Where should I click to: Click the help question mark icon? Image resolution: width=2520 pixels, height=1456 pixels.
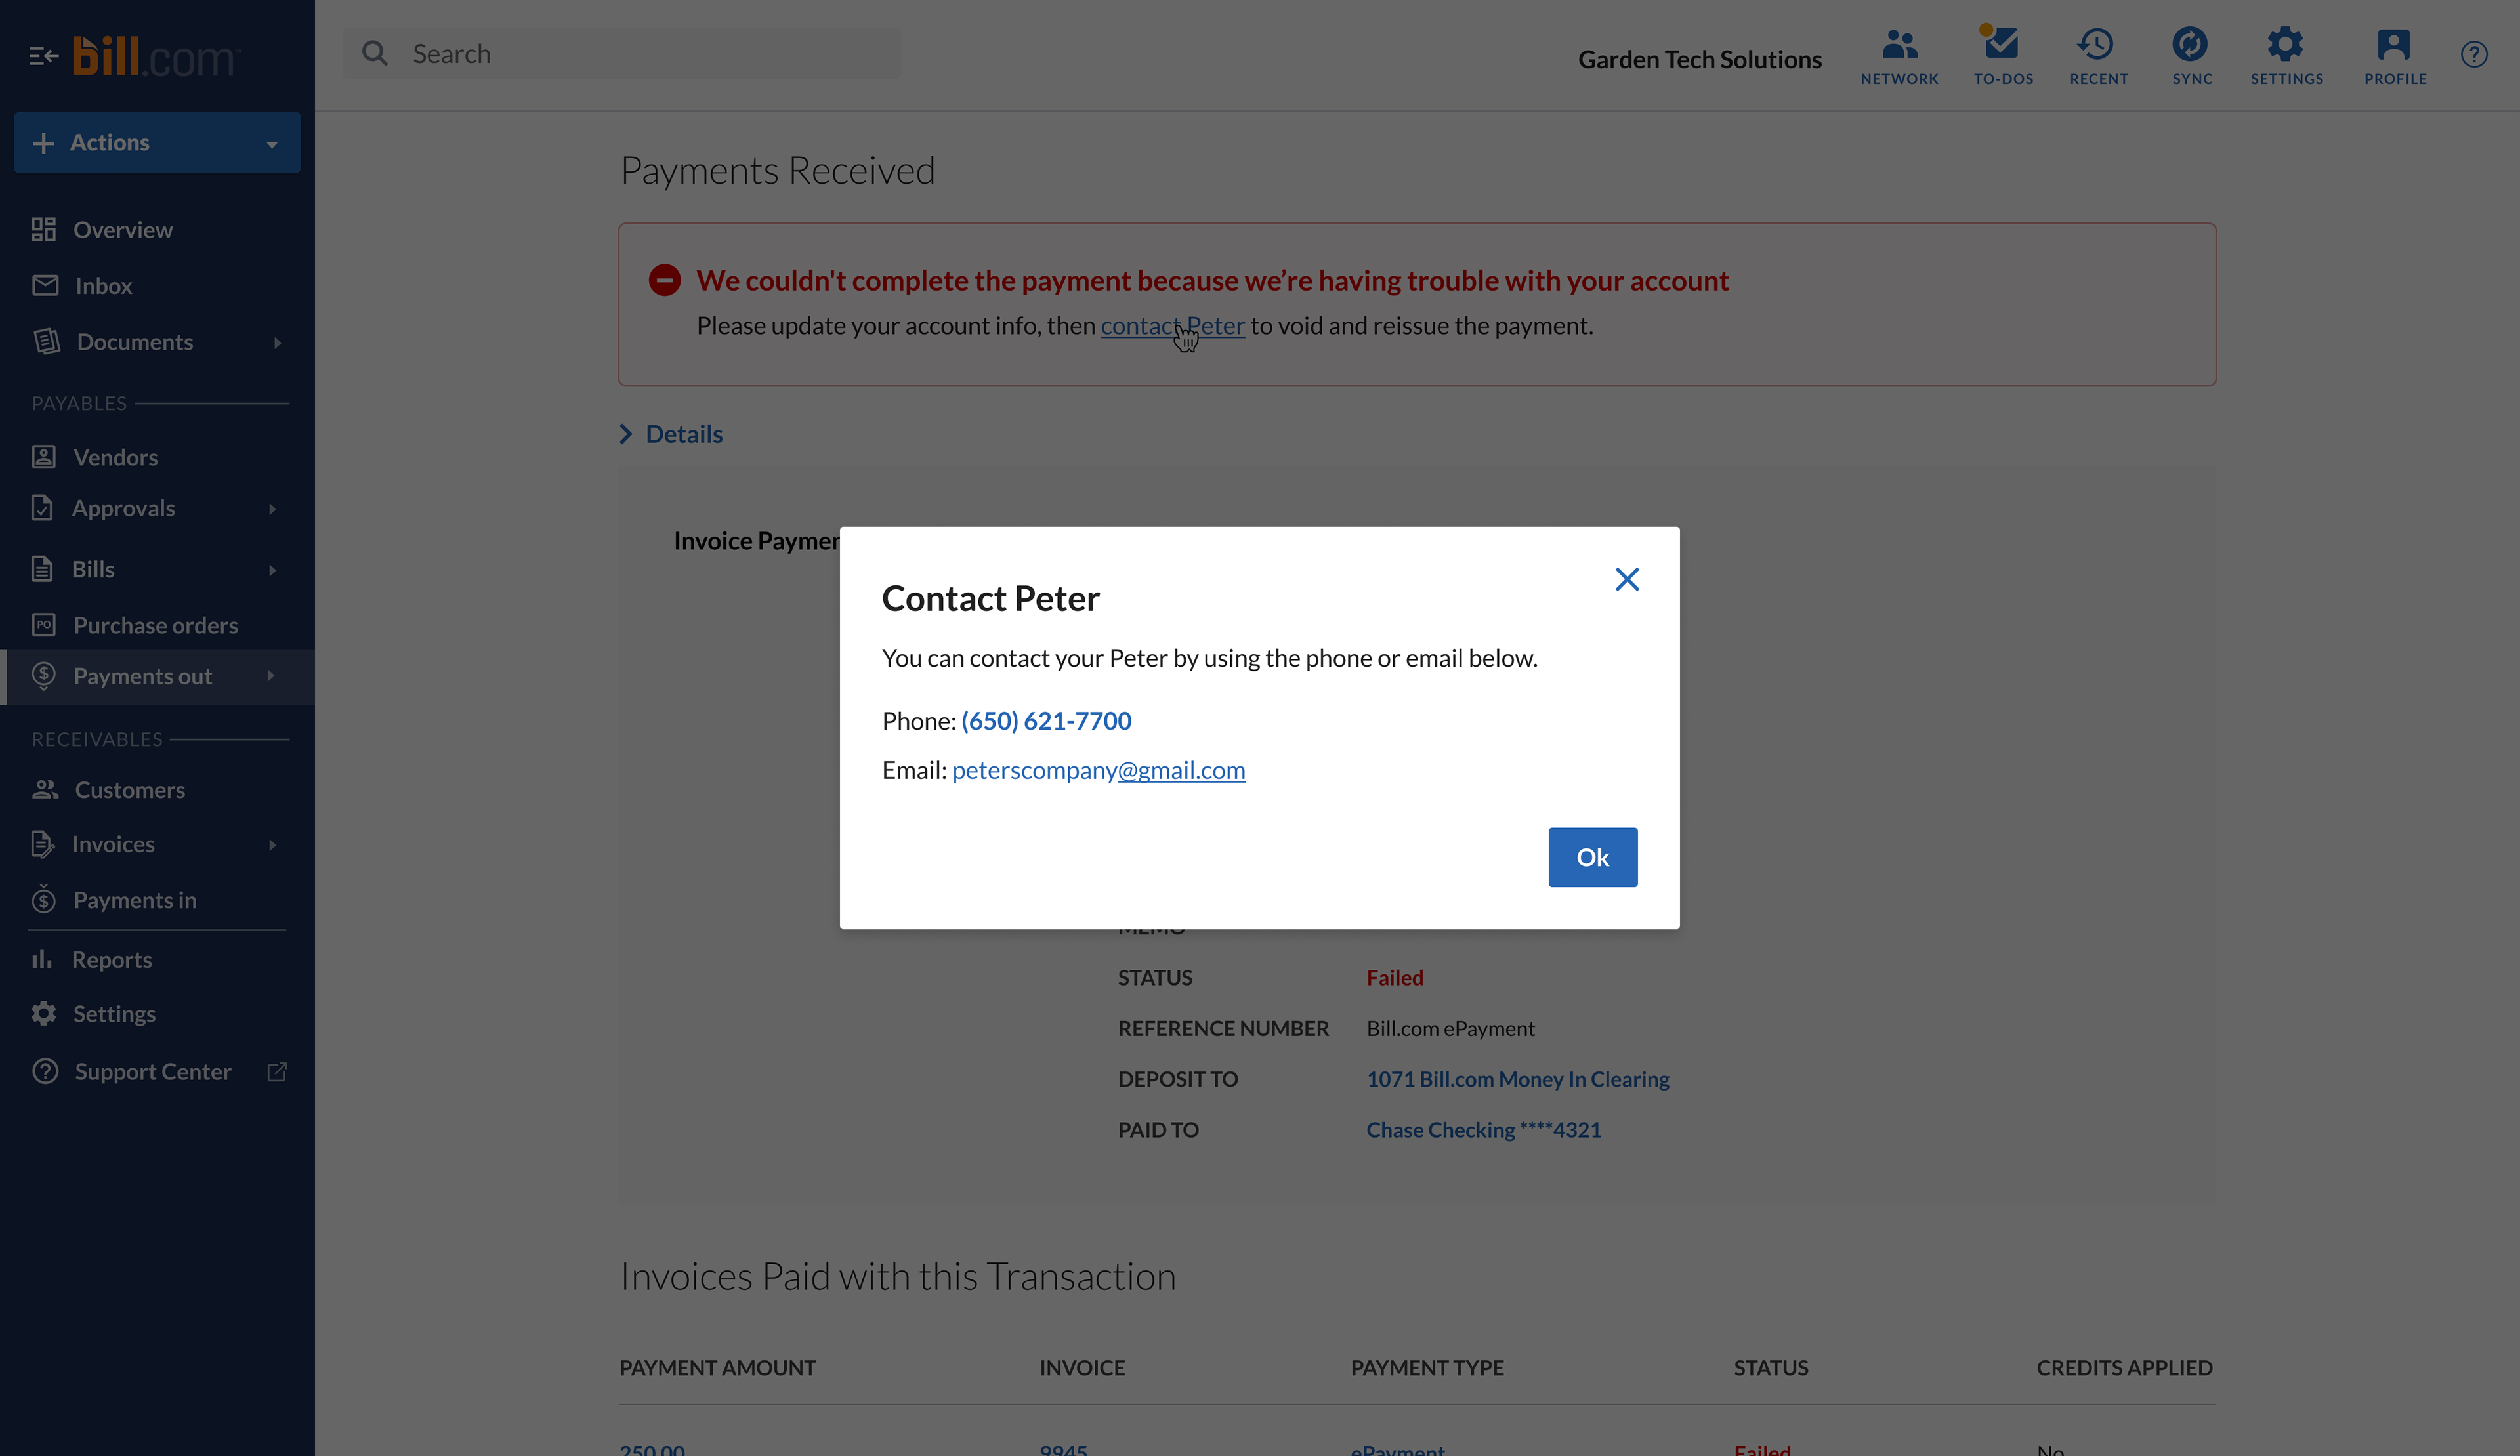tap(2474, 54)
